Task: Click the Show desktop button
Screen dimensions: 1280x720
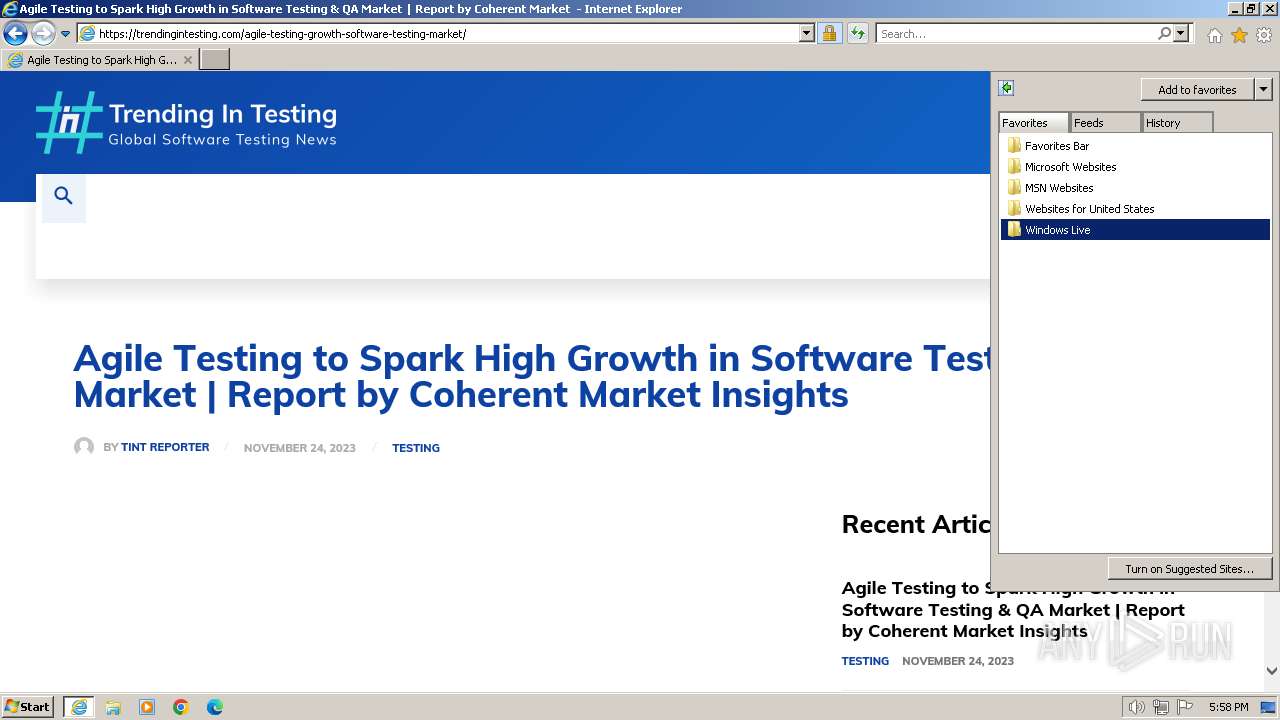Action: click(1269, 707)
